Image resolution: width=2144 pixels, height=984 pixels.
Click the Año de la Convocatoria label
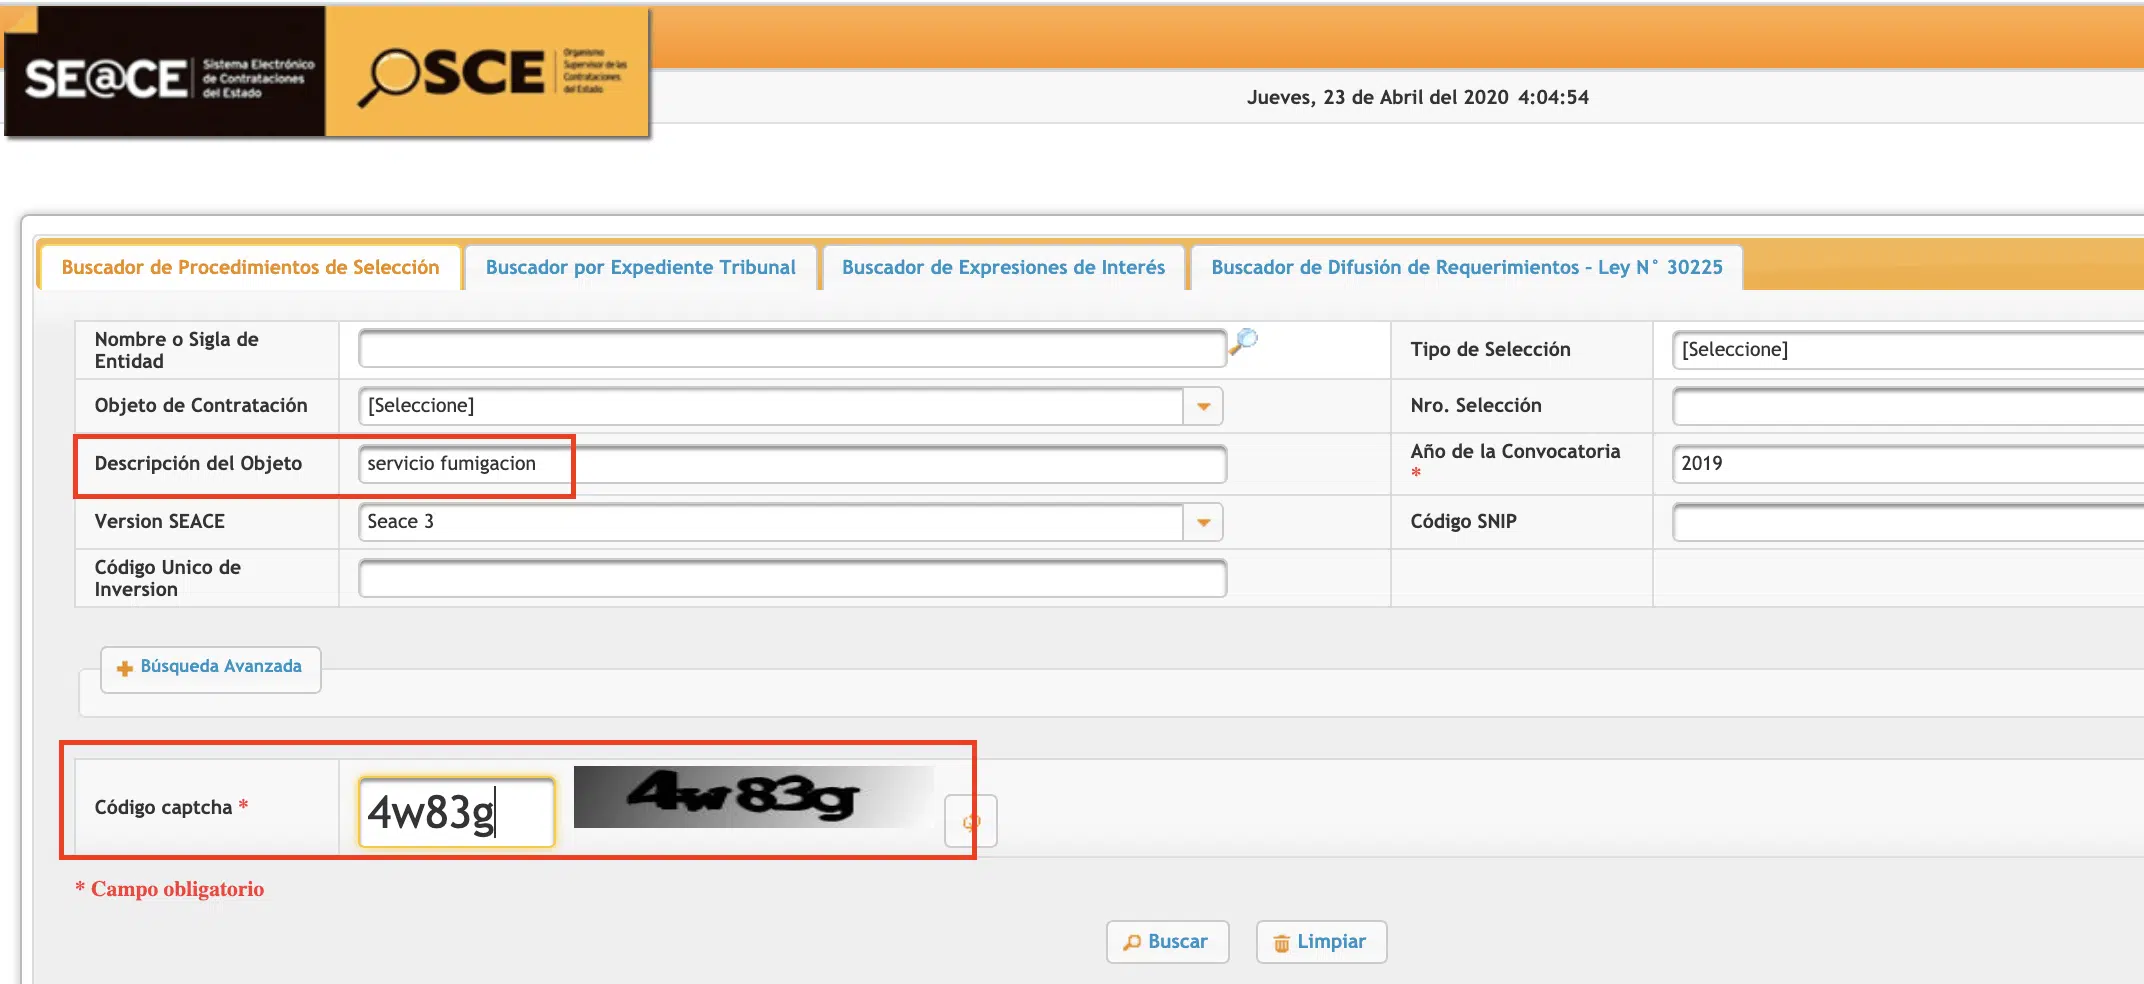click(1515, 452)
